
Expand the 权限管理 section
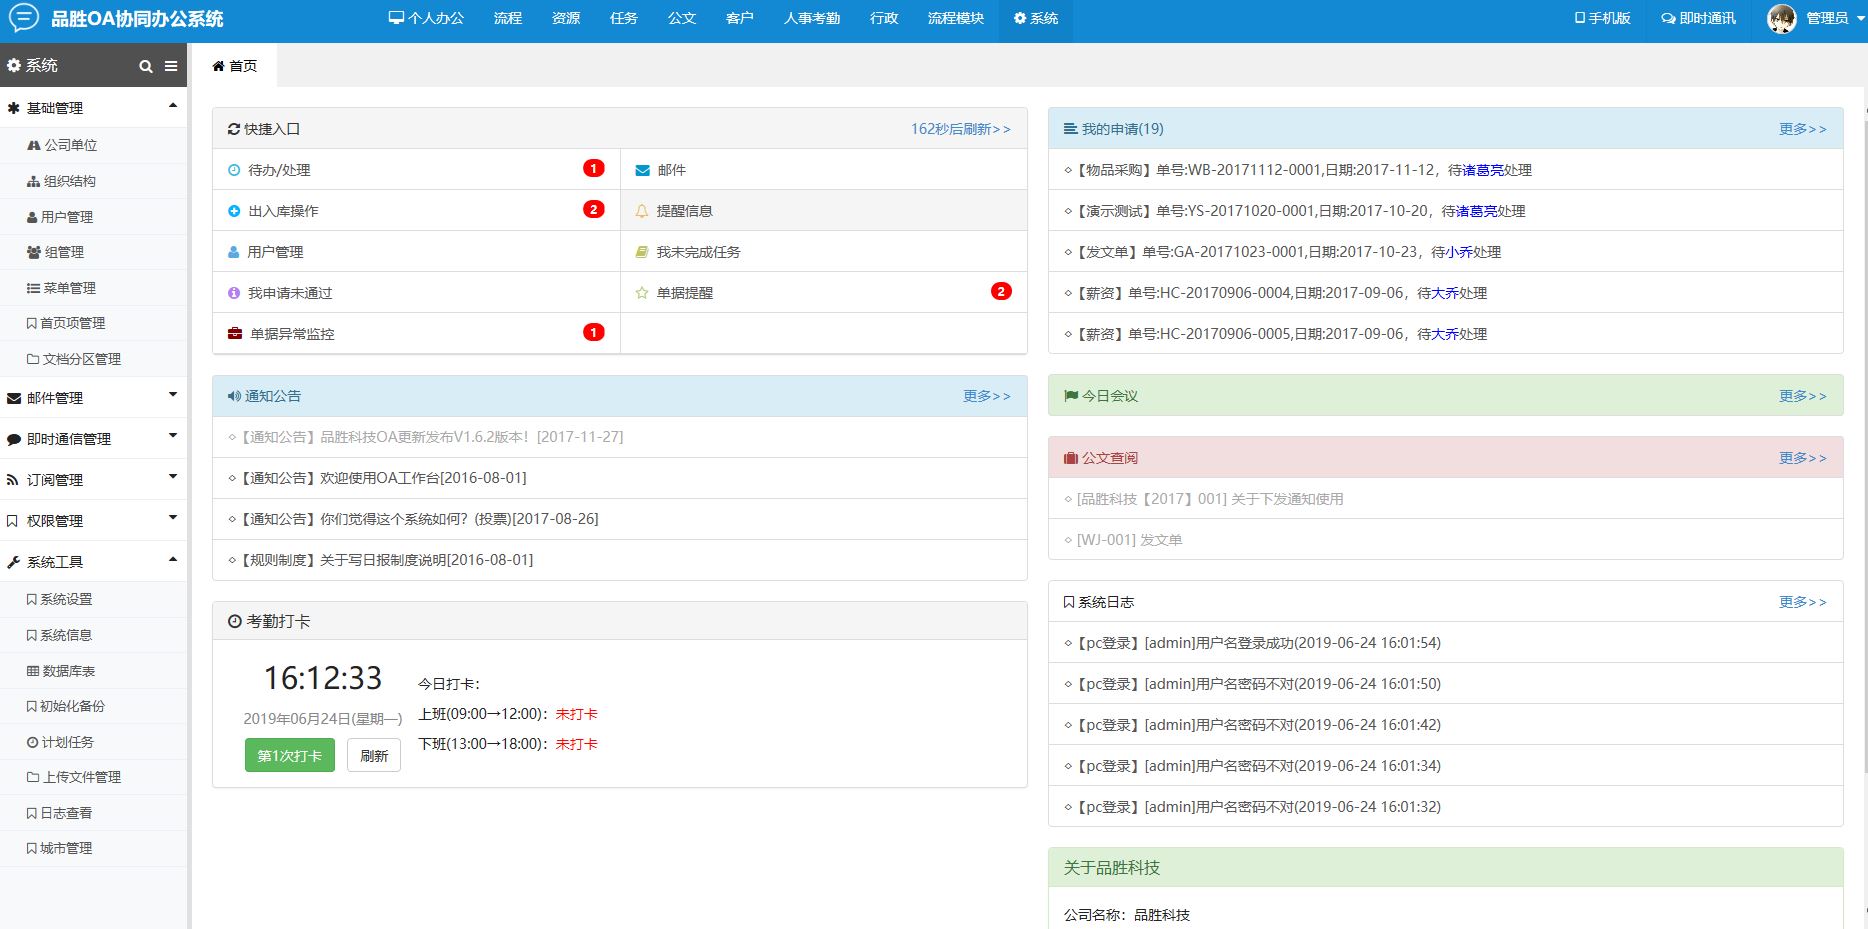tap(93, 520)
